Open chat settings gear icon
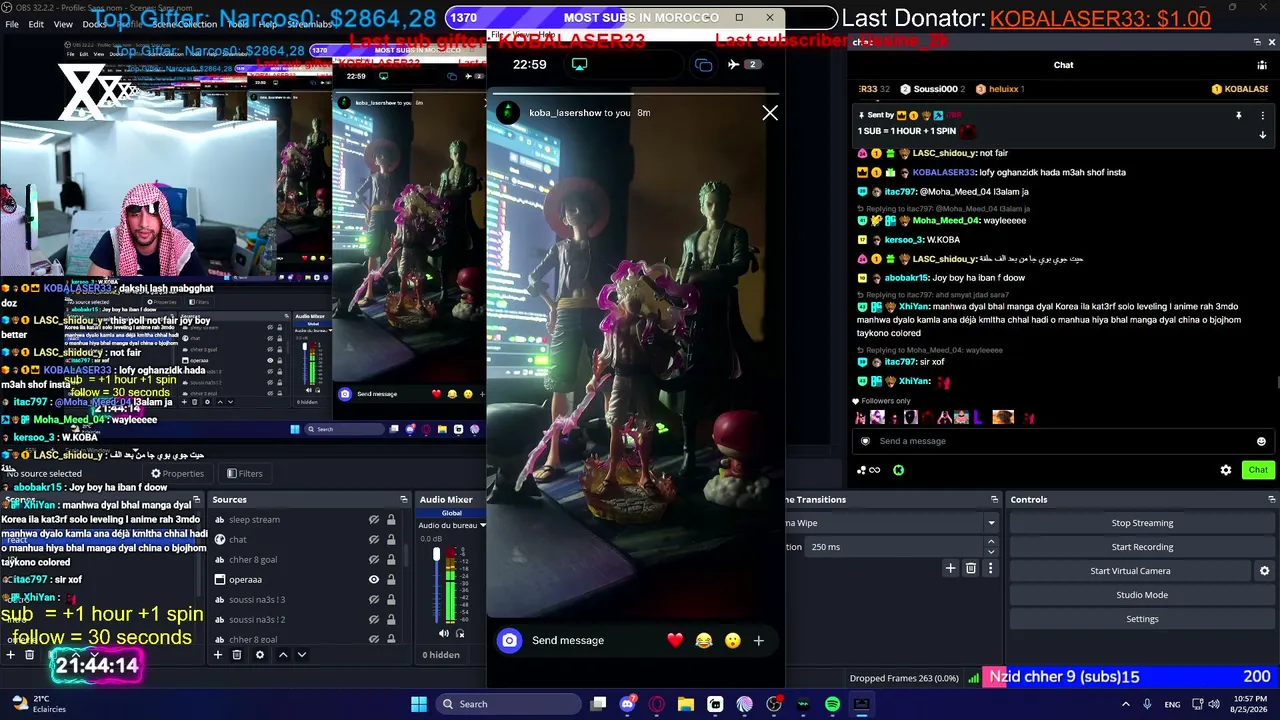 point(1226,470)
